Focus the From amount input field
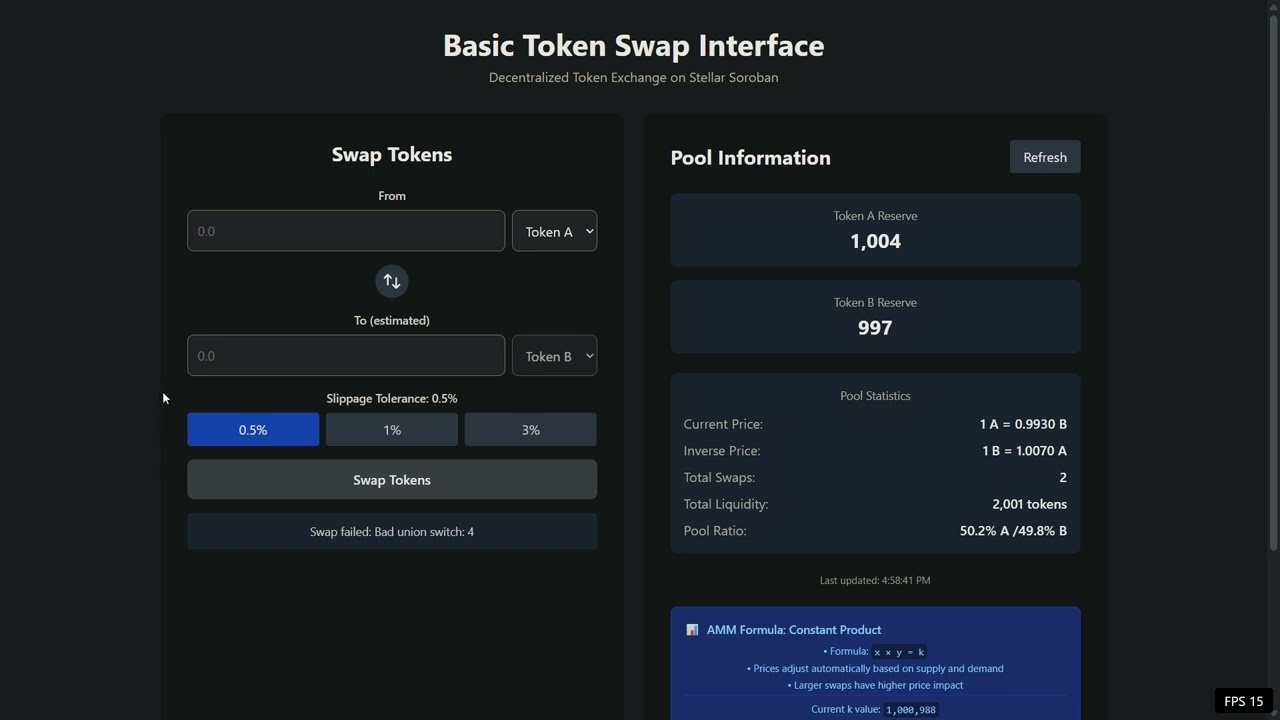 click(x=346, y=231)
